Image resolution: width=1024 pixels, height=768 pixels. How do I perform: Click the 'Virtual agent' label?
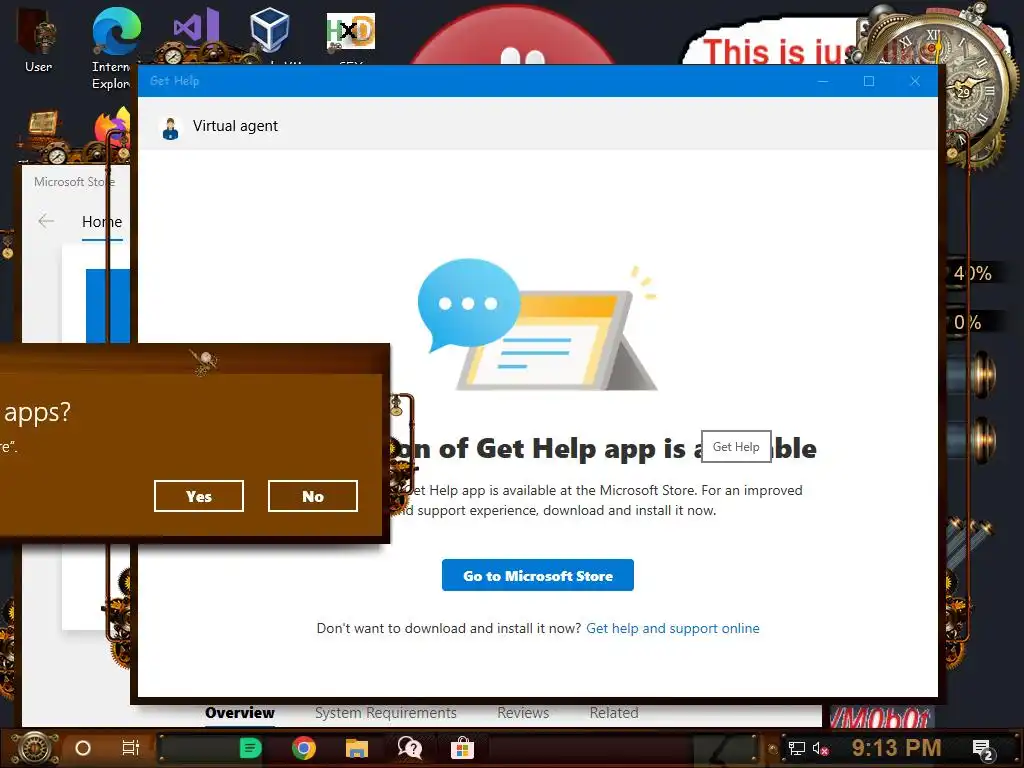[x=235, y=126]
